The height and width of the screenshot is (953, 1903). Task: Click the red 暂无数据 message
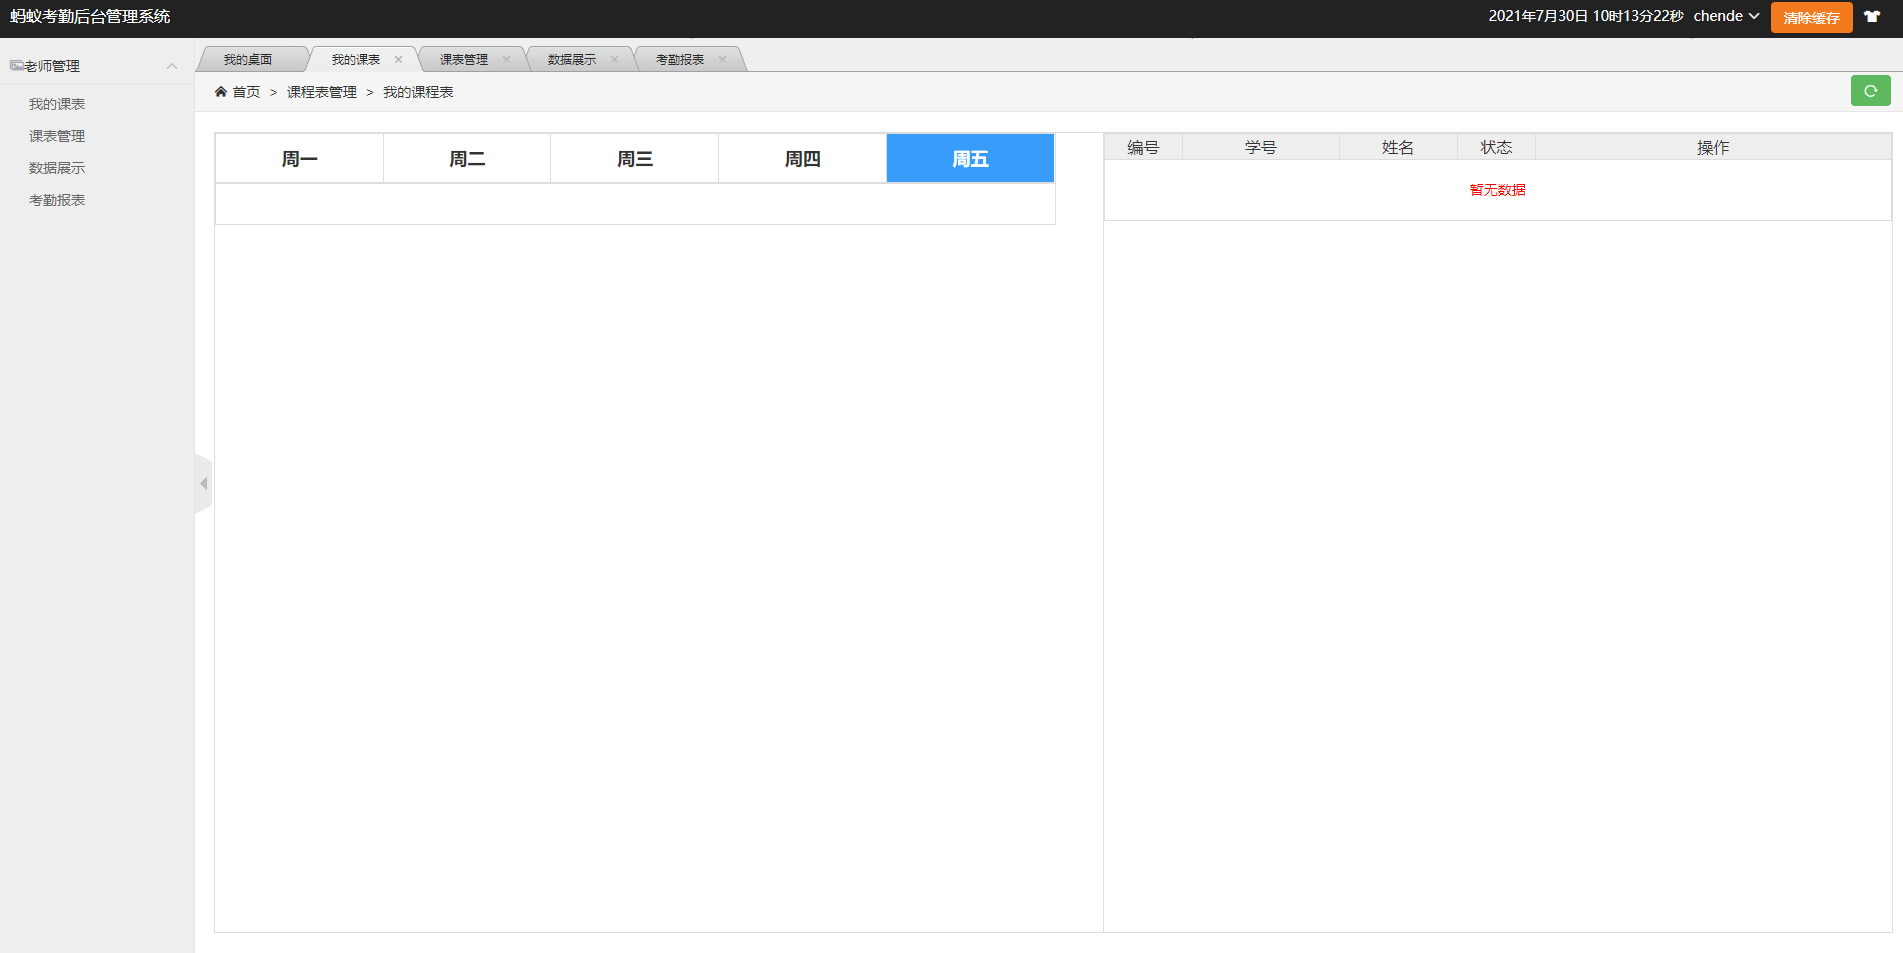point(1497,190)
